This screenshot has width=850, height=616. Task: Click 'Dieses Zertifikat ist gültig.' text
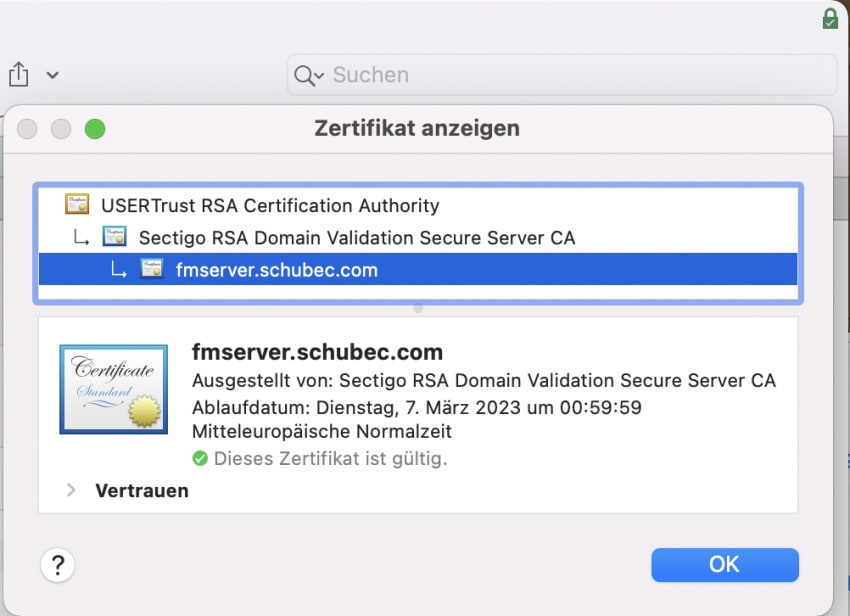[331, 459]
